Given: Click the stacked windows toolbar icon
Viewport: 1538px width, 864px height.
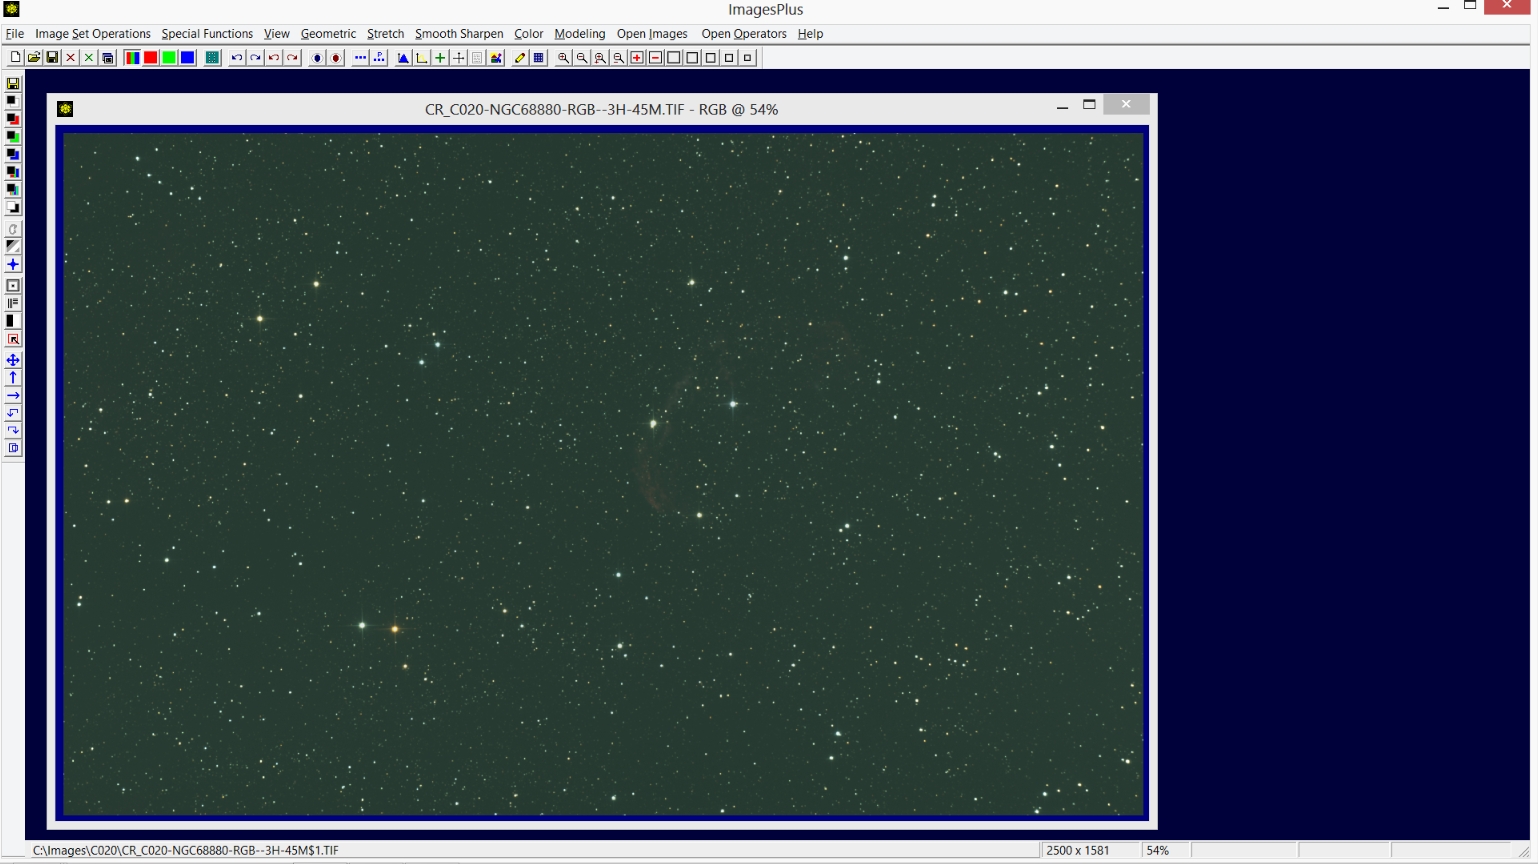Looking at the screenshot, I should (x=107, y=58).
